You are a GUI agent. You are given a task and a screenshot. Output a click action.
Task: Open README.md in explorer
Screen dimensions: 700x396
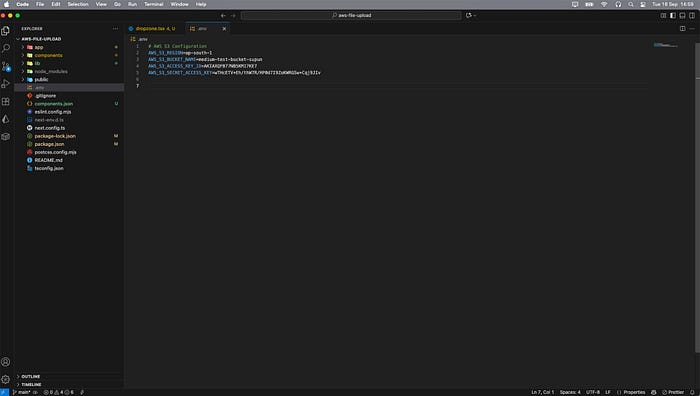(48, 160)
